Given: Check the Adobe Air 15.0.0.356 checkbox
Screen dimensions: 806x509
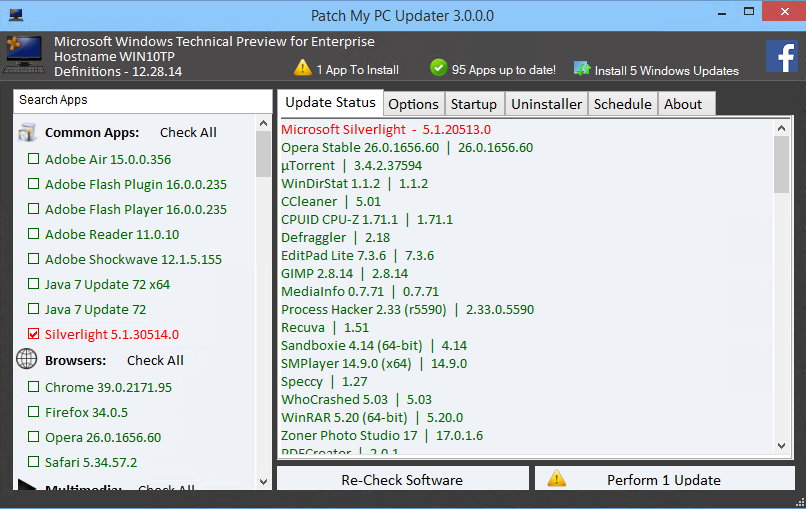Looking at the screenshot, I should coord(34,159).
